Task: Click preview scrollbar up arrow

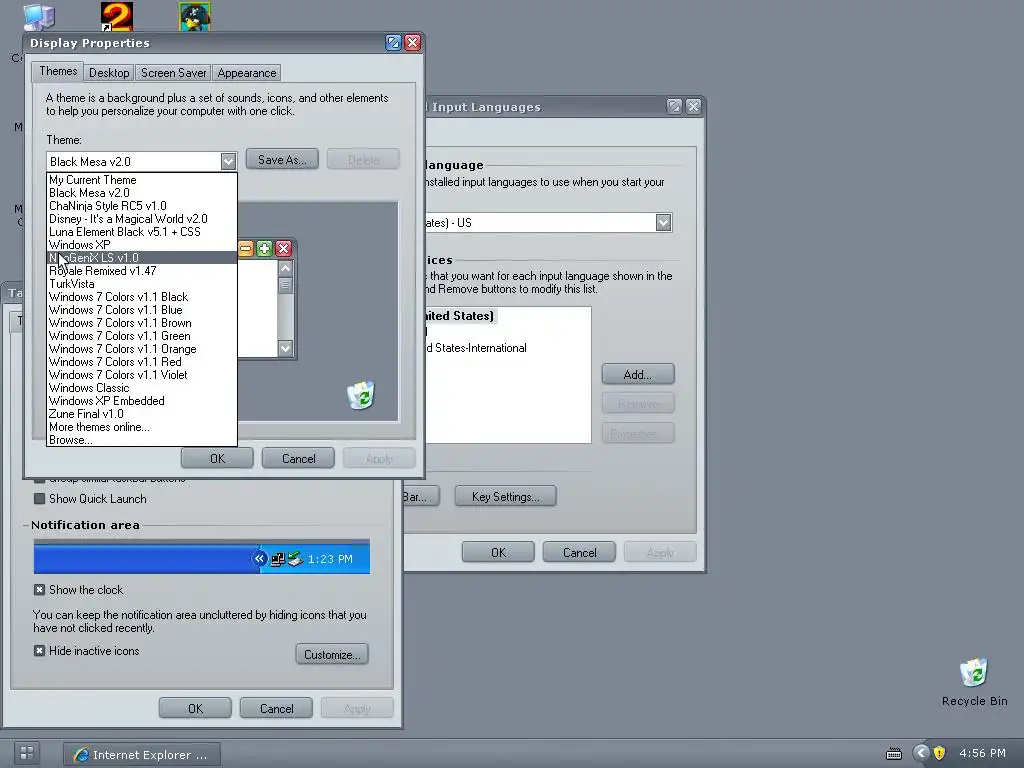Action: (285, 268)
